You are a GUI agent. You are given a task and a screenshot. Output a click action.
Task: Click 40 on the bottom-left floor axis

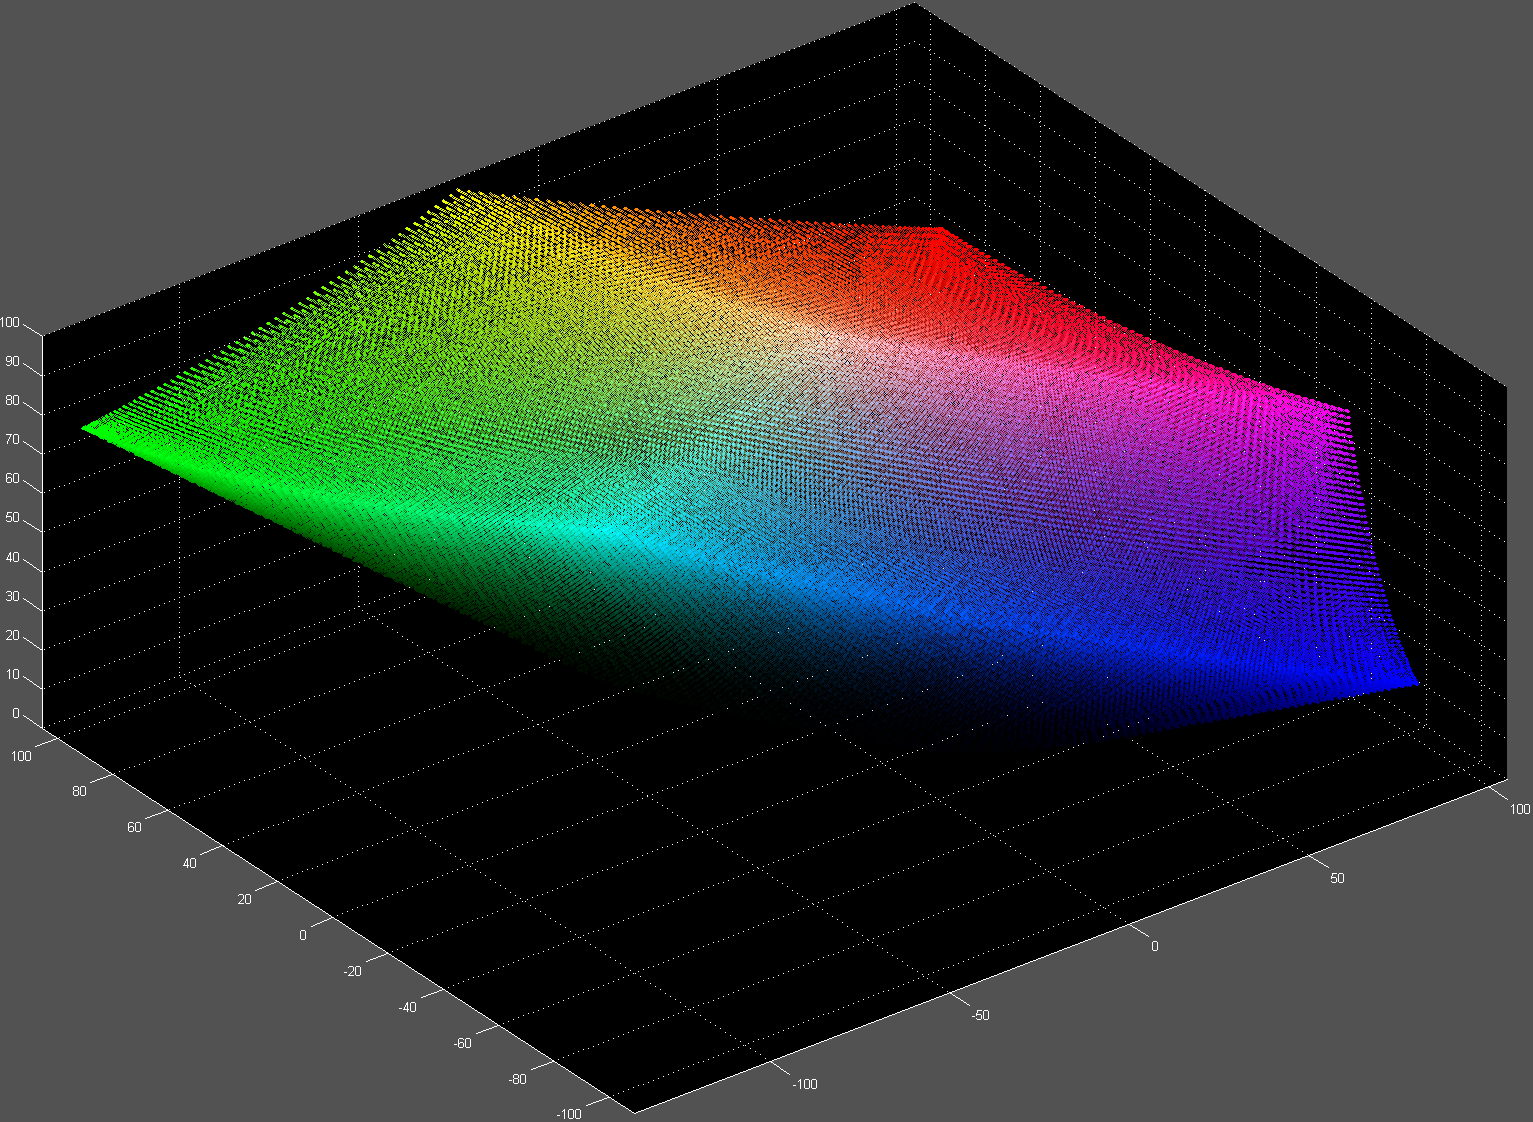190,864
